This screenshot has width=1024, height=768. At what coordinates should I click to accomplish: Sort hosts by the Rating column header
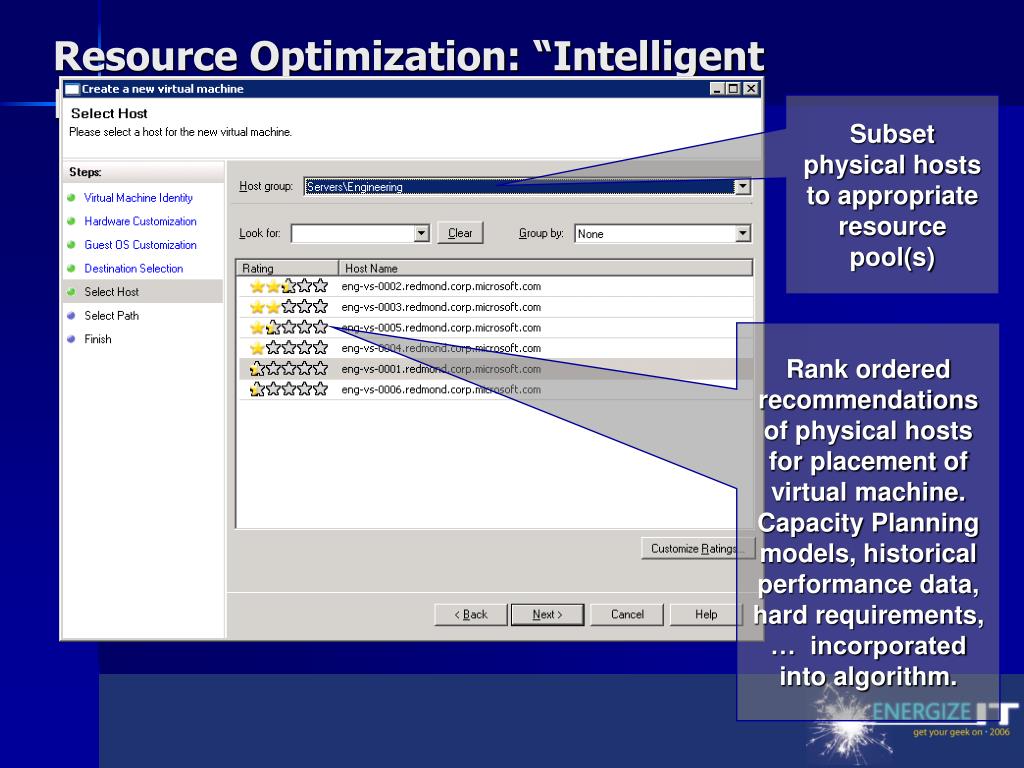click(287, 268)
